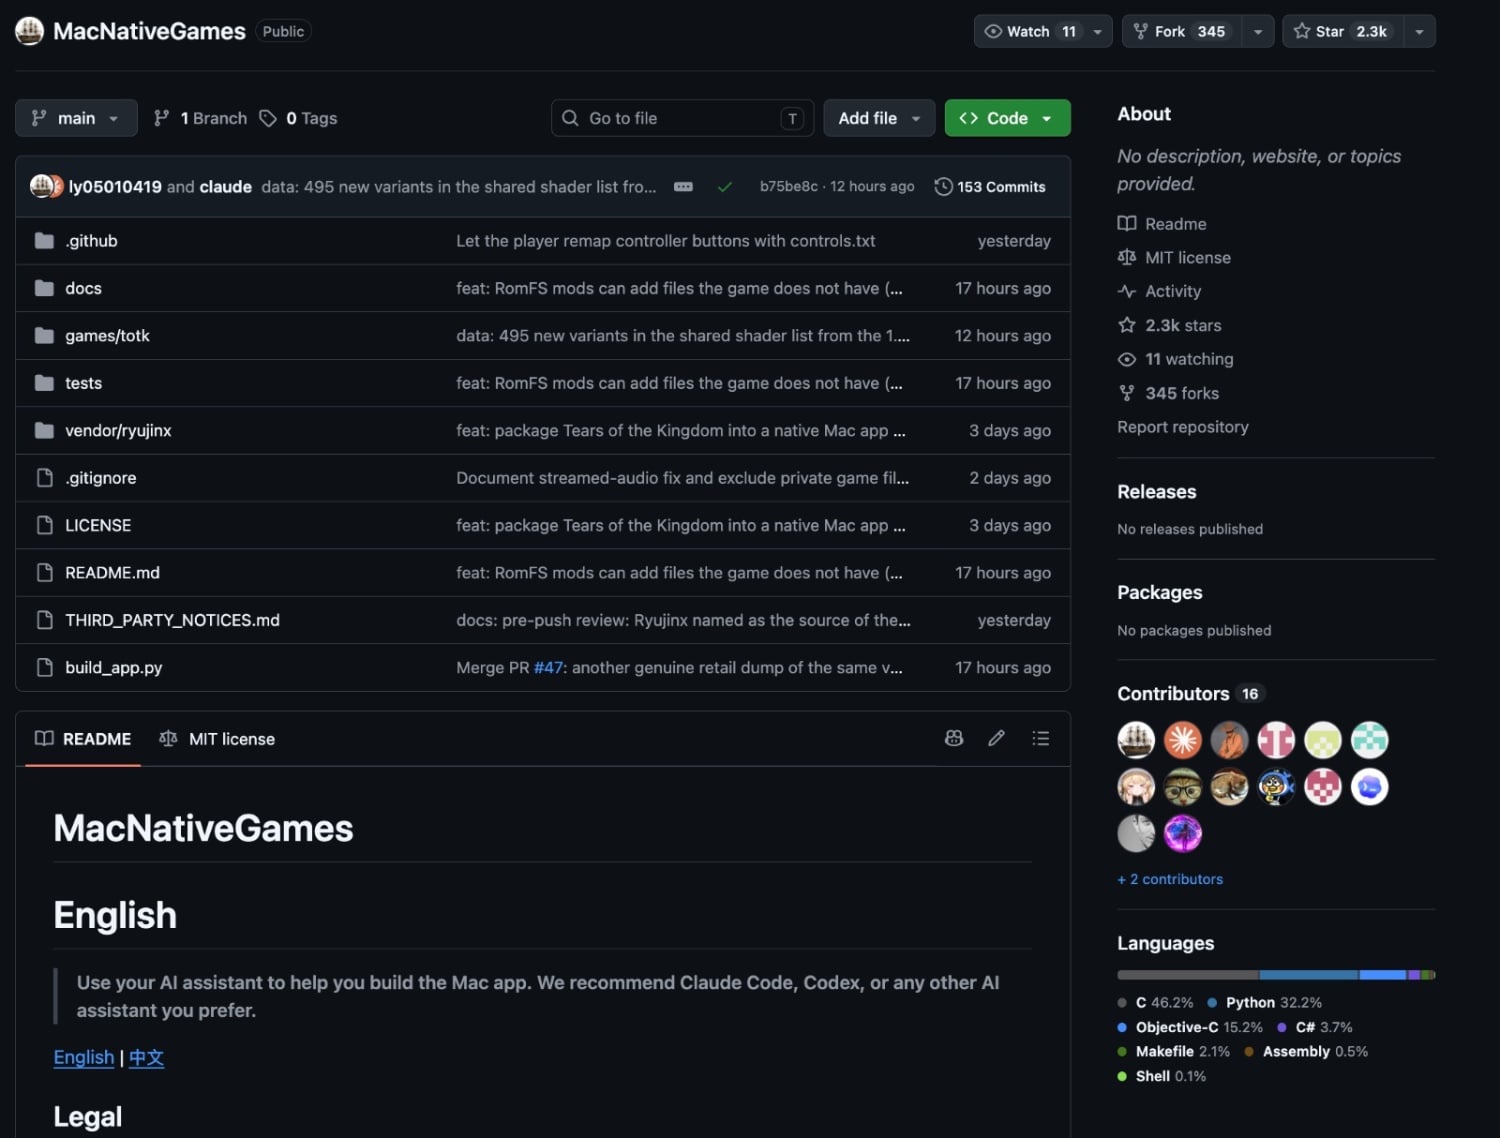The width and height of the screenshot is (1500, 1138).
Task: Open the 0 Tags list
Action: coord(298,118)
